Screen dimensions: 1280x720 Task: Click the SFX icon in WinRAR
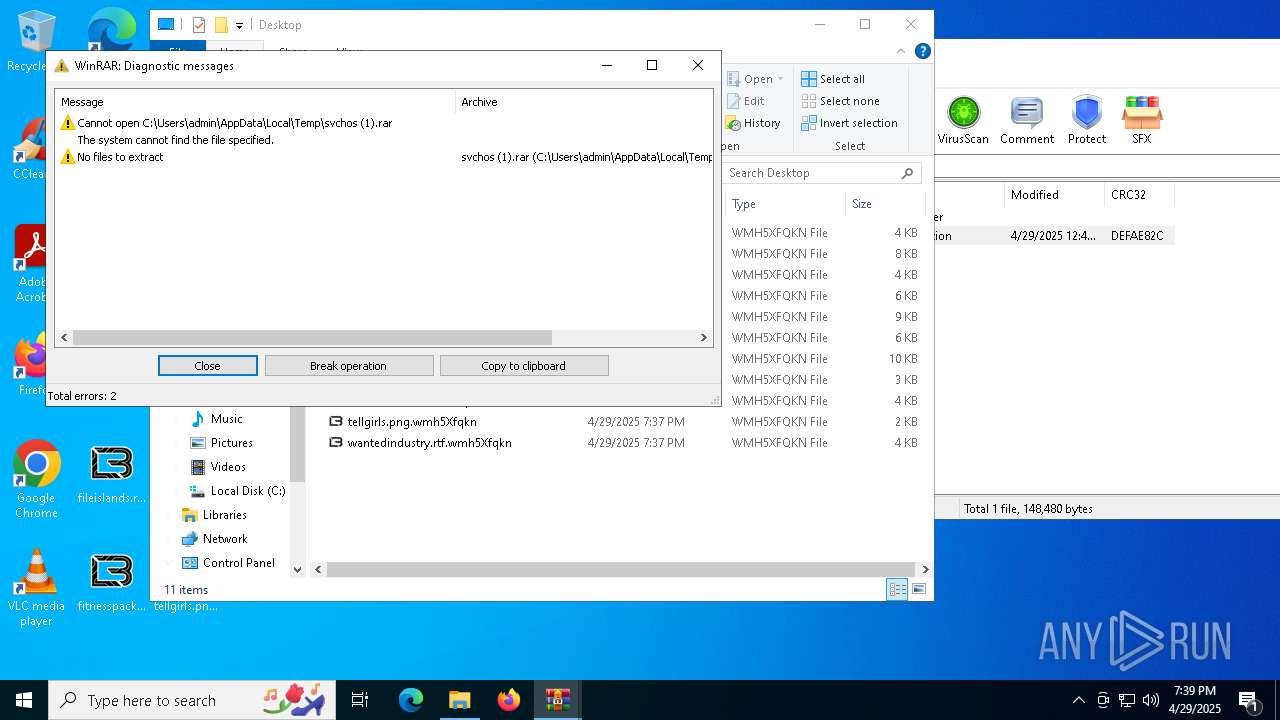pyautogui.click(x=1141, y=120)
